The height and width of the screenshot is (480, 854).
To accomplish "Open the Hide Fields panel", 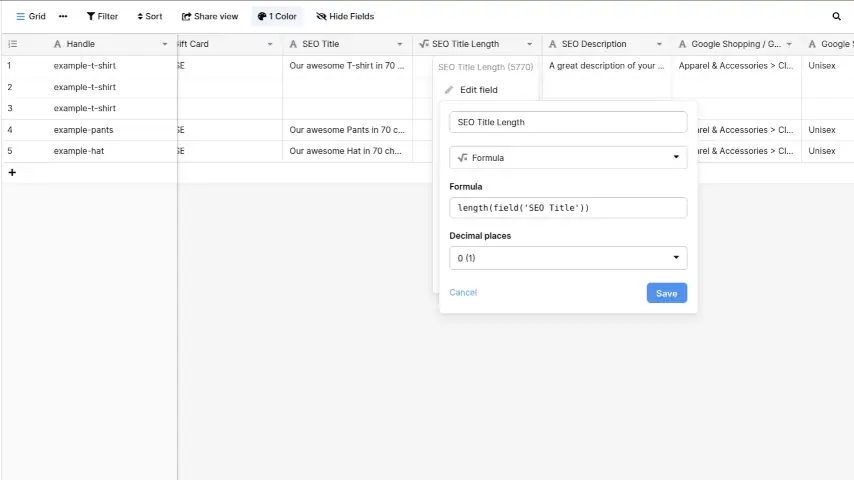I will 345,16.
